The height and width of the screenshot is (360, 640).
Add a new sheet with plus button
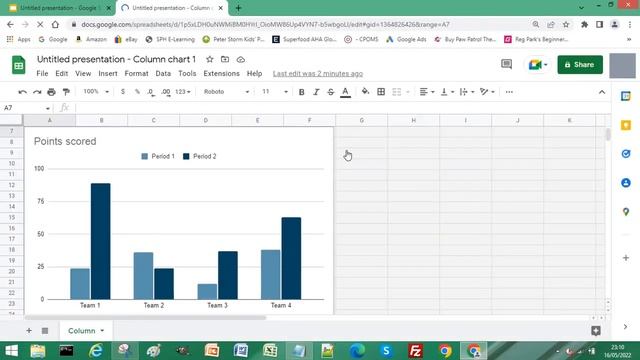pyautogui.click(x=29, y=331)
